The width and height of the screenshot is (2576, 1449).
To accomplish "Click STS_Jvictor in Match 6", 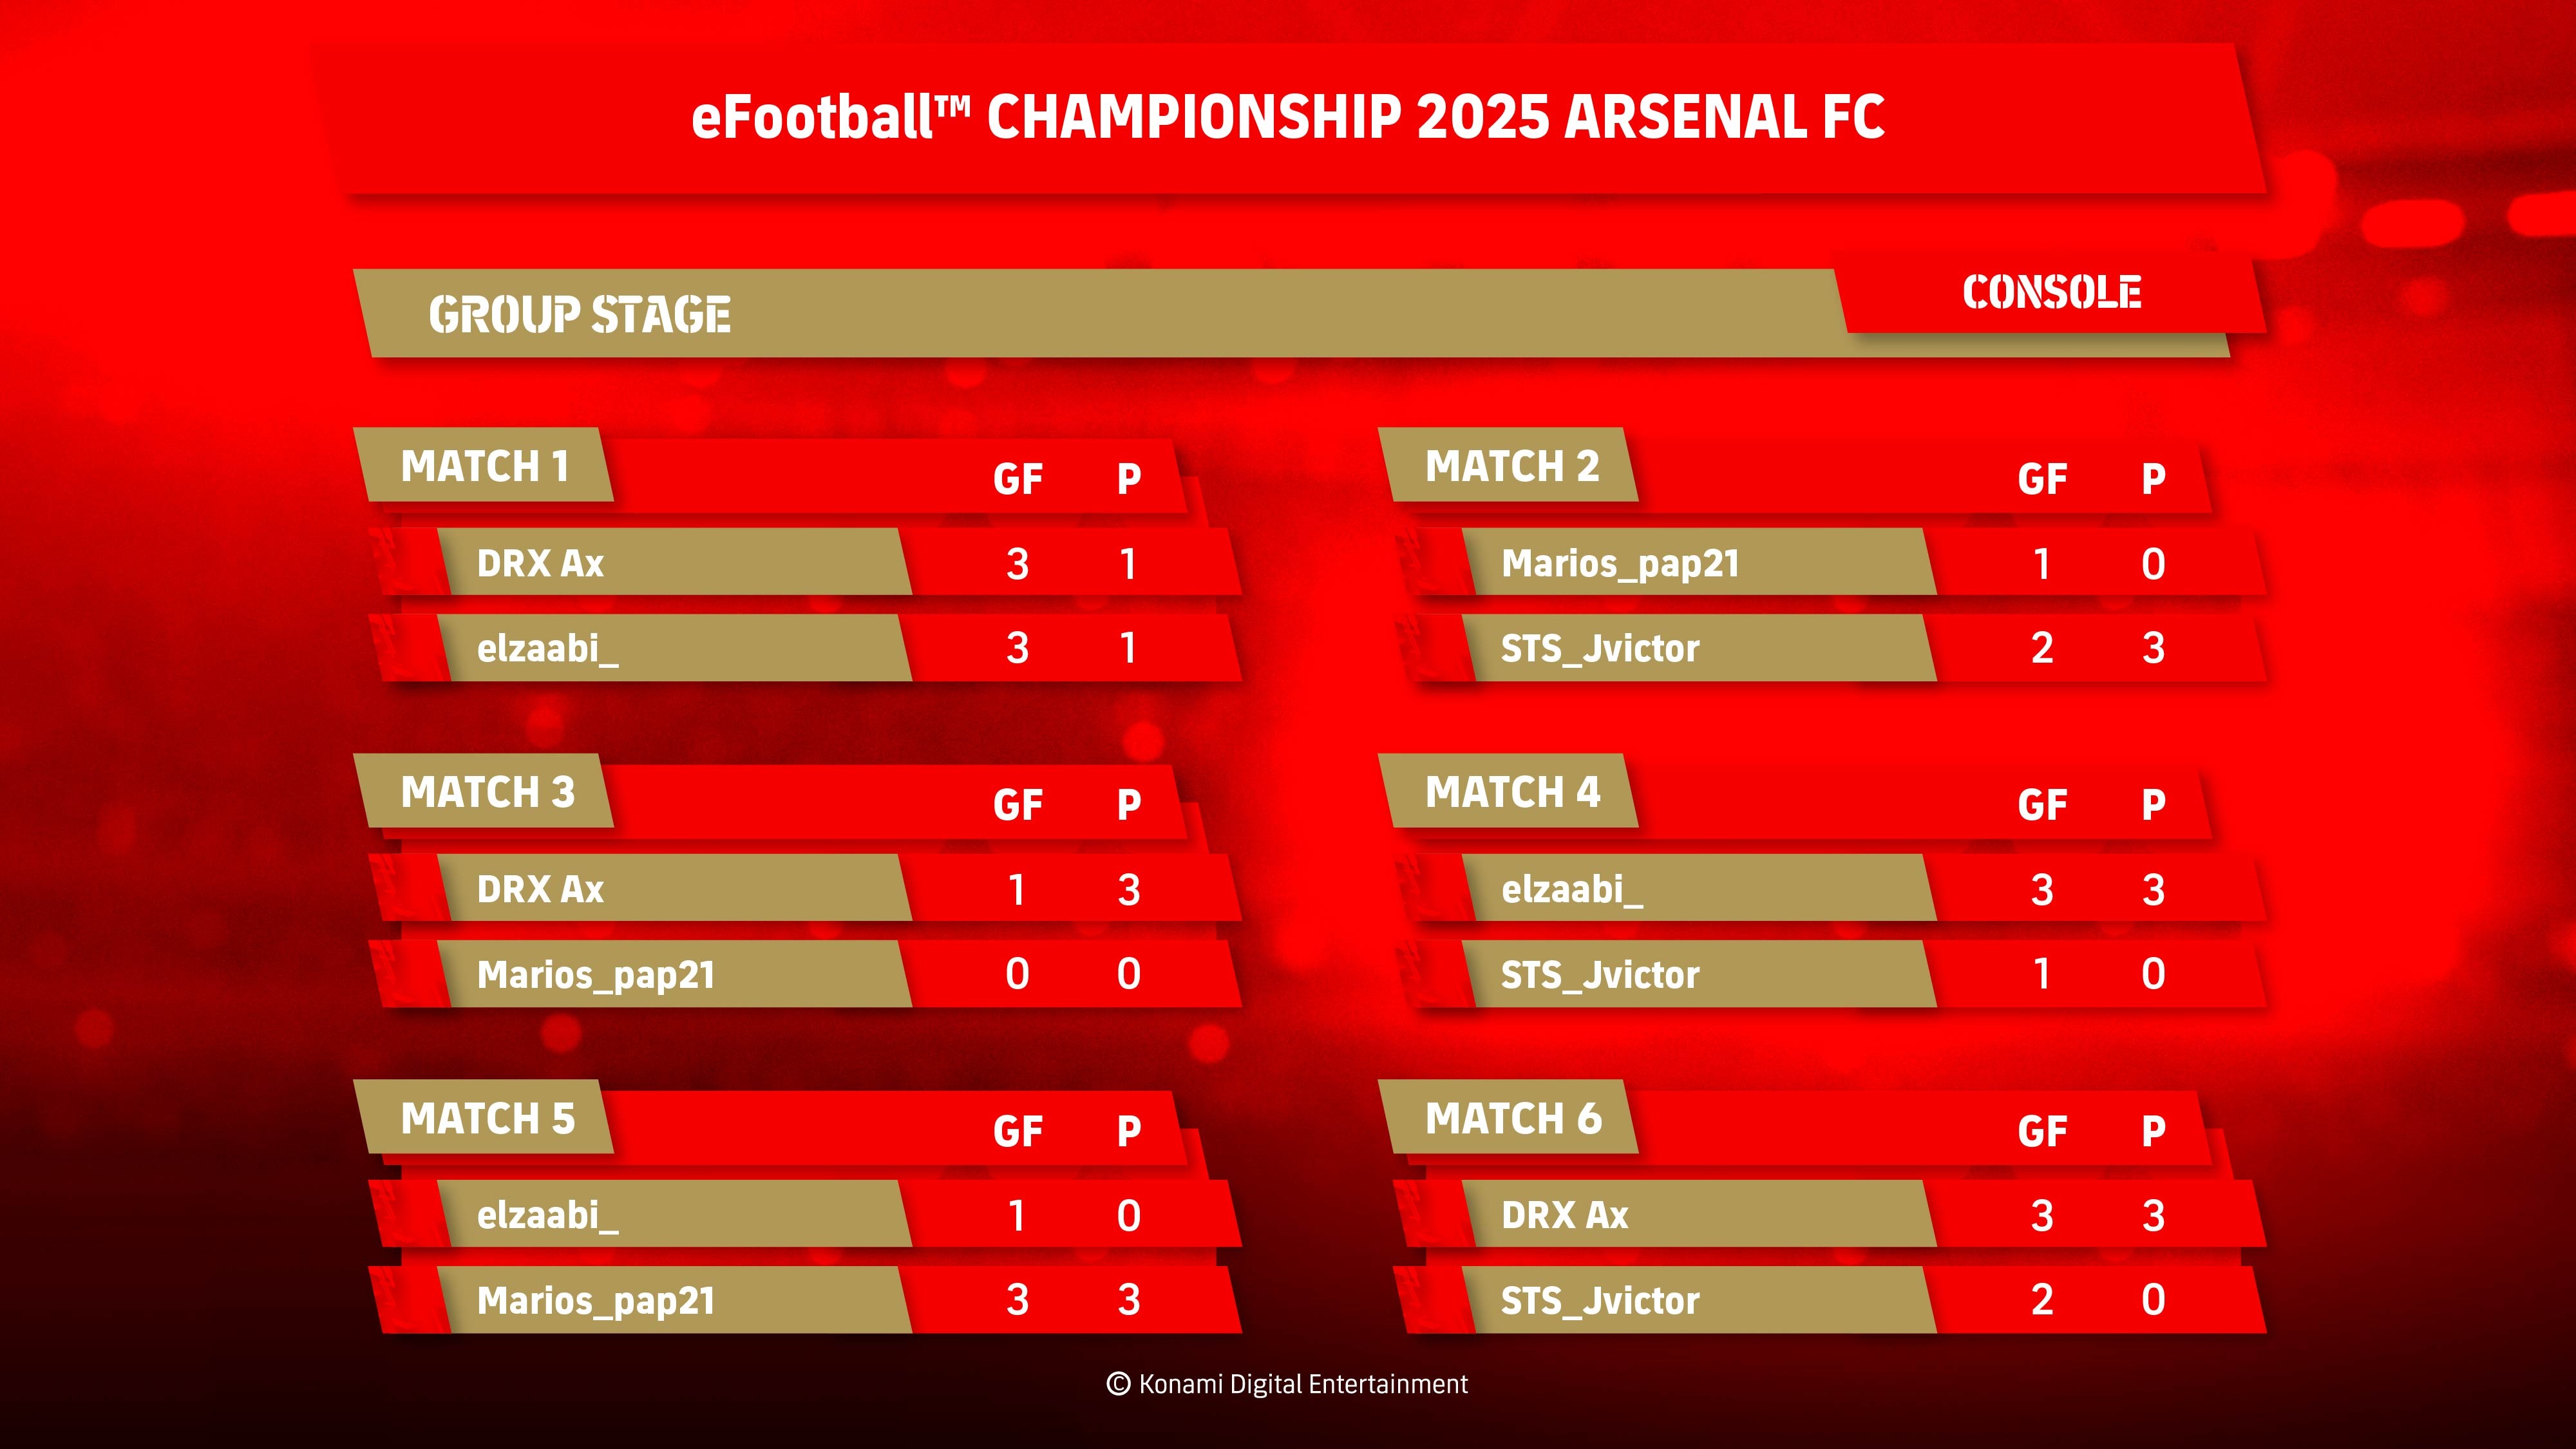I will (1600, 1300).
